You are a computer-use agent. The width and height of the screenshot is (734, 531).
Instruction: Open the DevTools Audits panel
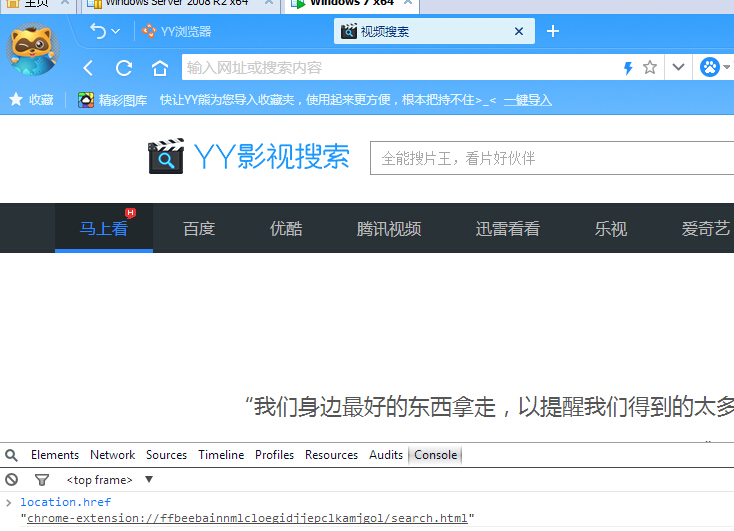point(386,455)
